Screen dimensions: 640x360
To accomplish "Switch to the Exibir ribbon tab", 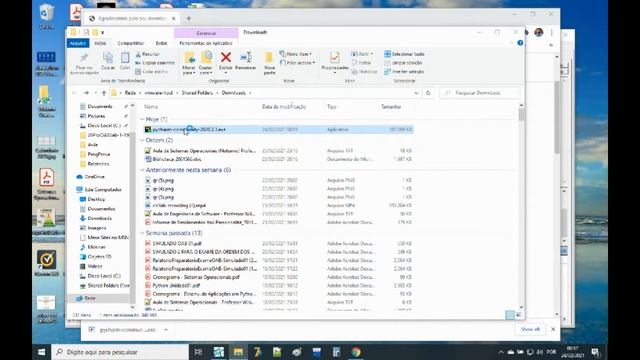I will [x=161, y=43].
